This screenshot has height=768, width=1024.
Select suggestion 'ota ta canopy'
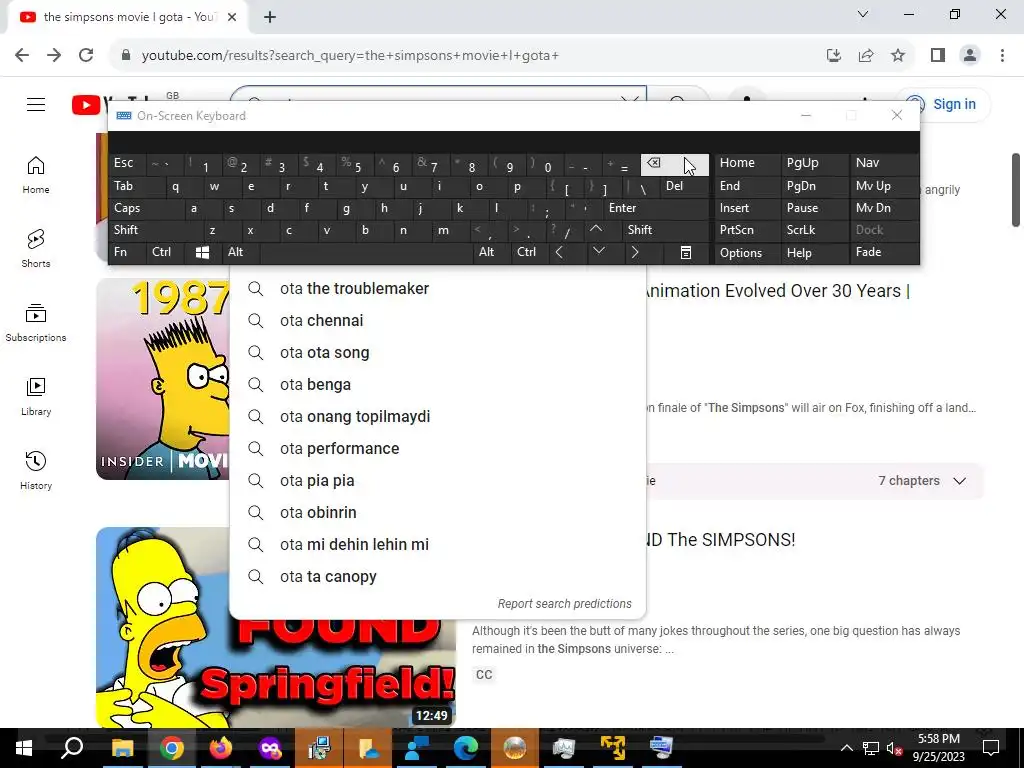(438, 577)
